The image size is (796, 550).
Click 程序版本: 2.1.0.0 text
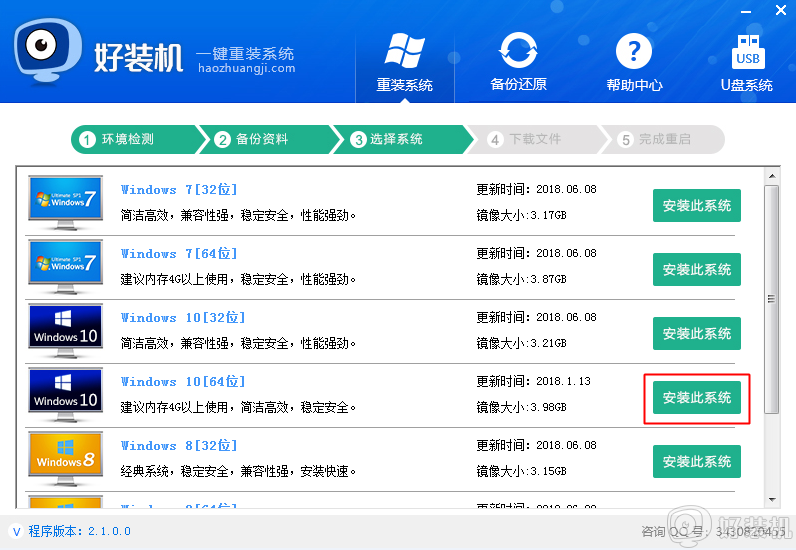tap(80, 531)
